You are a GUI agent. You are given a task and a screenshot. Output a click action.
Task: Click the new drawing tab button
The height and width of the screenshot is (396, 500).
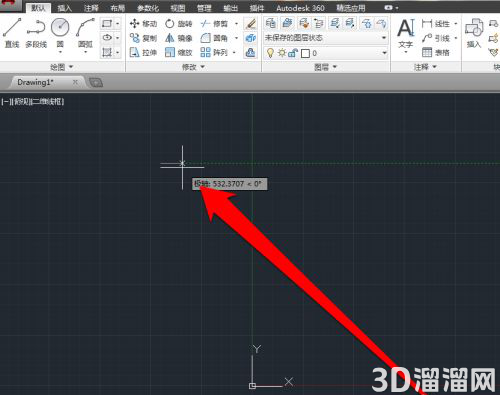pos(96,82)
